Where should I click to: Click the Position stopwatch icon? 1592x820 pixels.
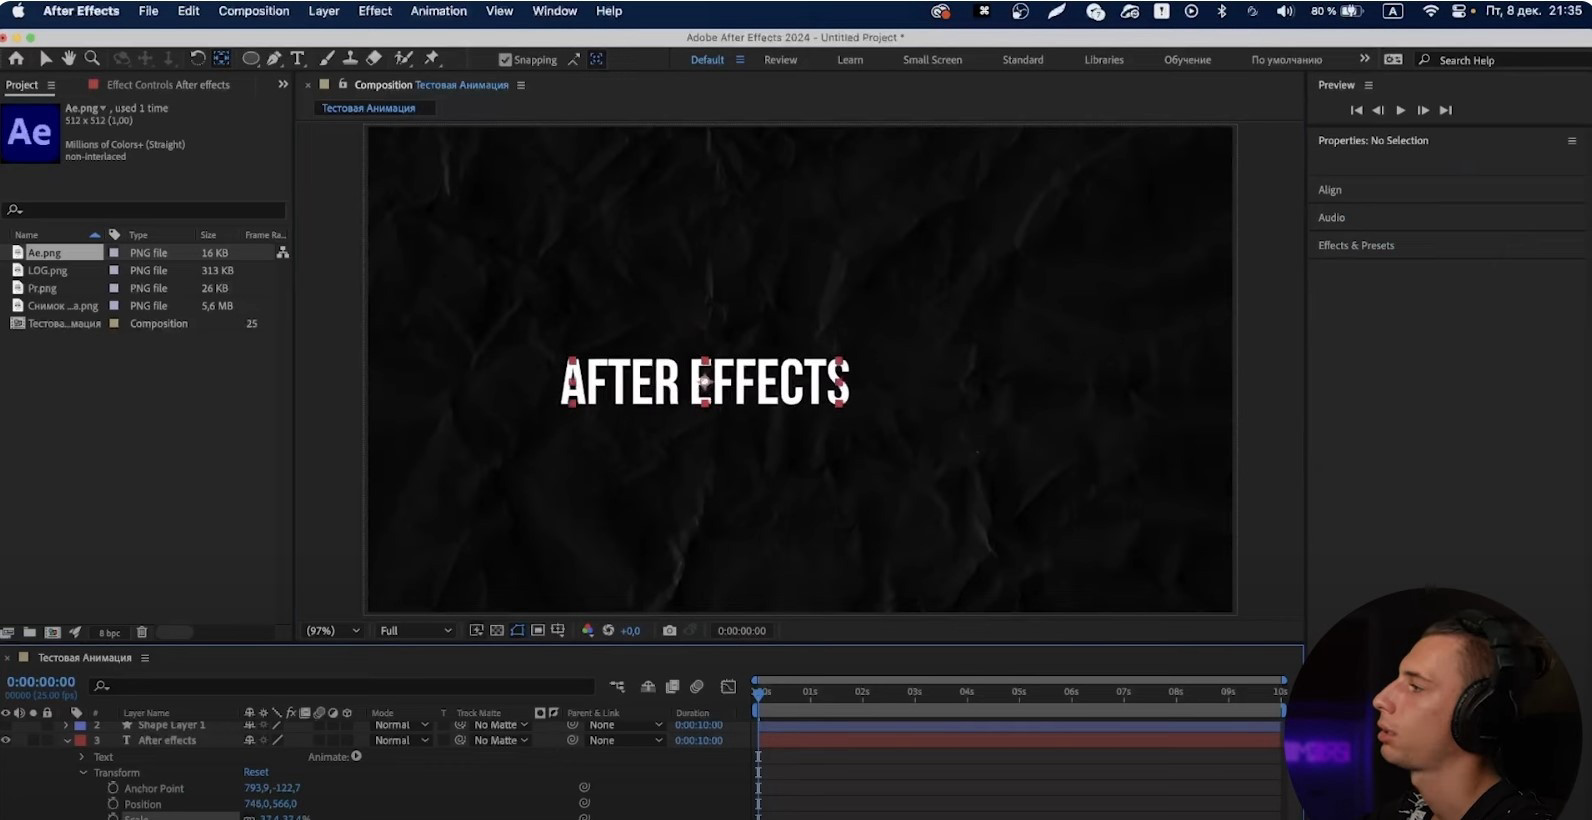[x=113, y=804]
